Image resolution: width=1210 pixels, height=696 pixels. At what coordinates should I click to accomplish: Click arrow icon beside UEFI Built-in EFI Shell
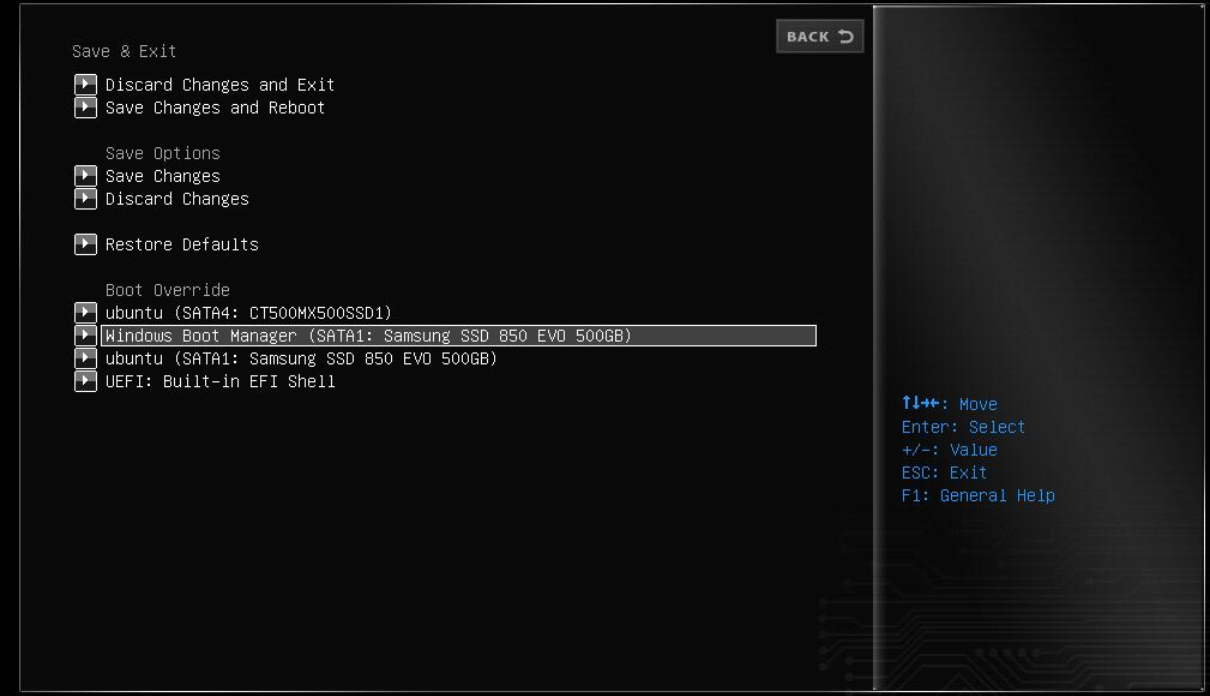click(x=86, y=381)
